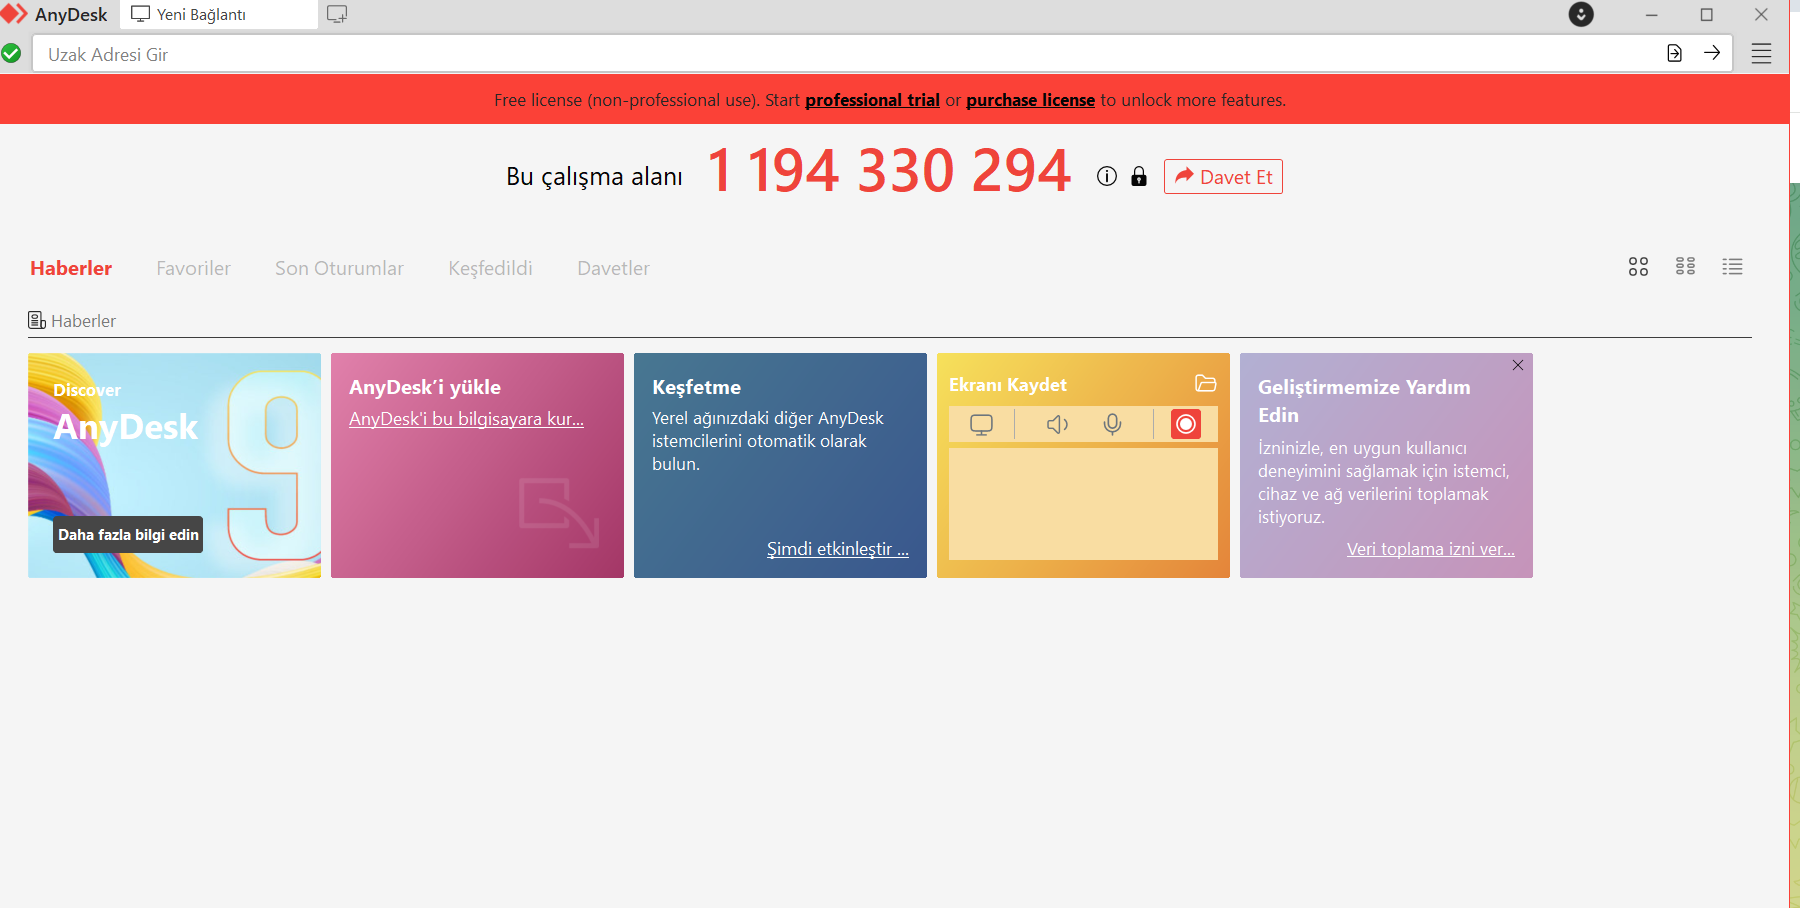
Task: Open the Haberler tab
Action: (x=71, y=268)
